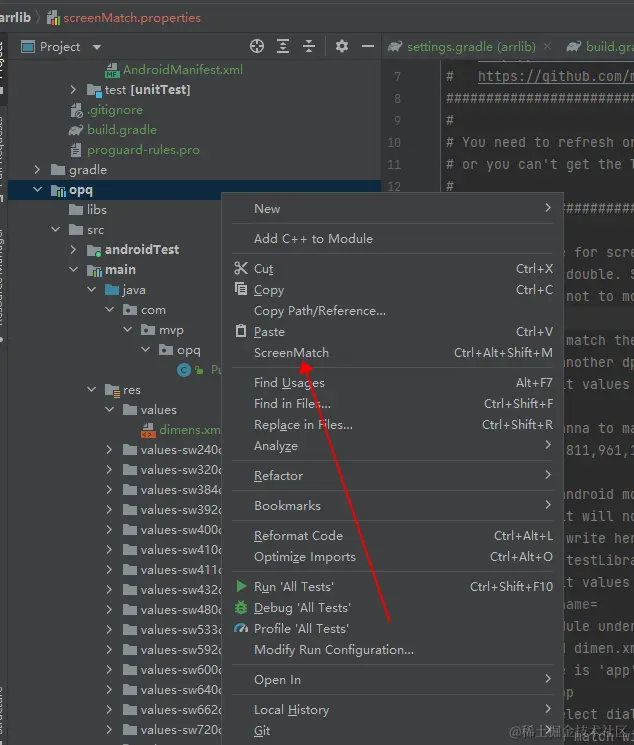Open the Analyze submenu
The width and height of the screenshot is (634, 745).
(393, 446)
